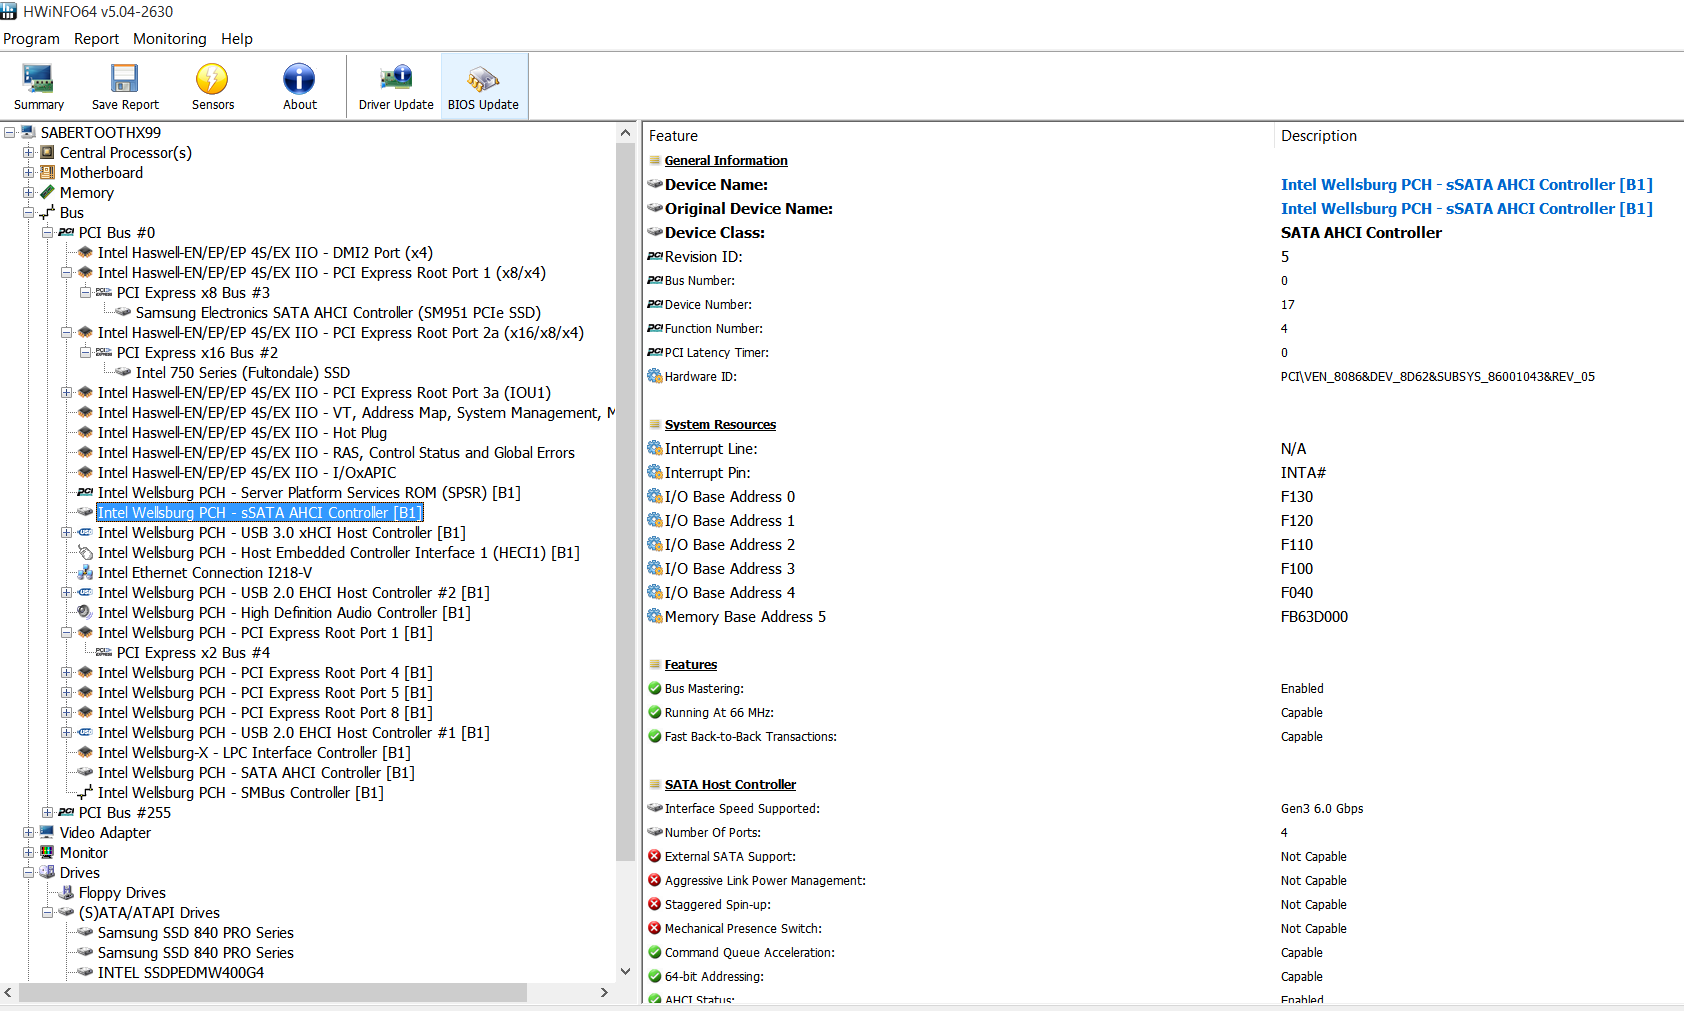Expand the Central Processor(s) node
The image size is (1684, 1011).
click(28, 152)
